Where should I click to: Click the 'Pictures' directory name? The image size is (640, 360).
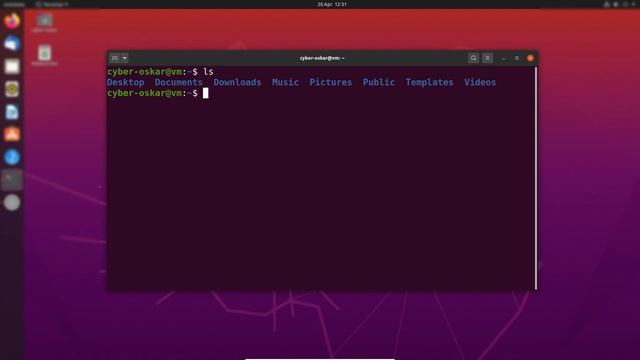[x=330, y=82]
